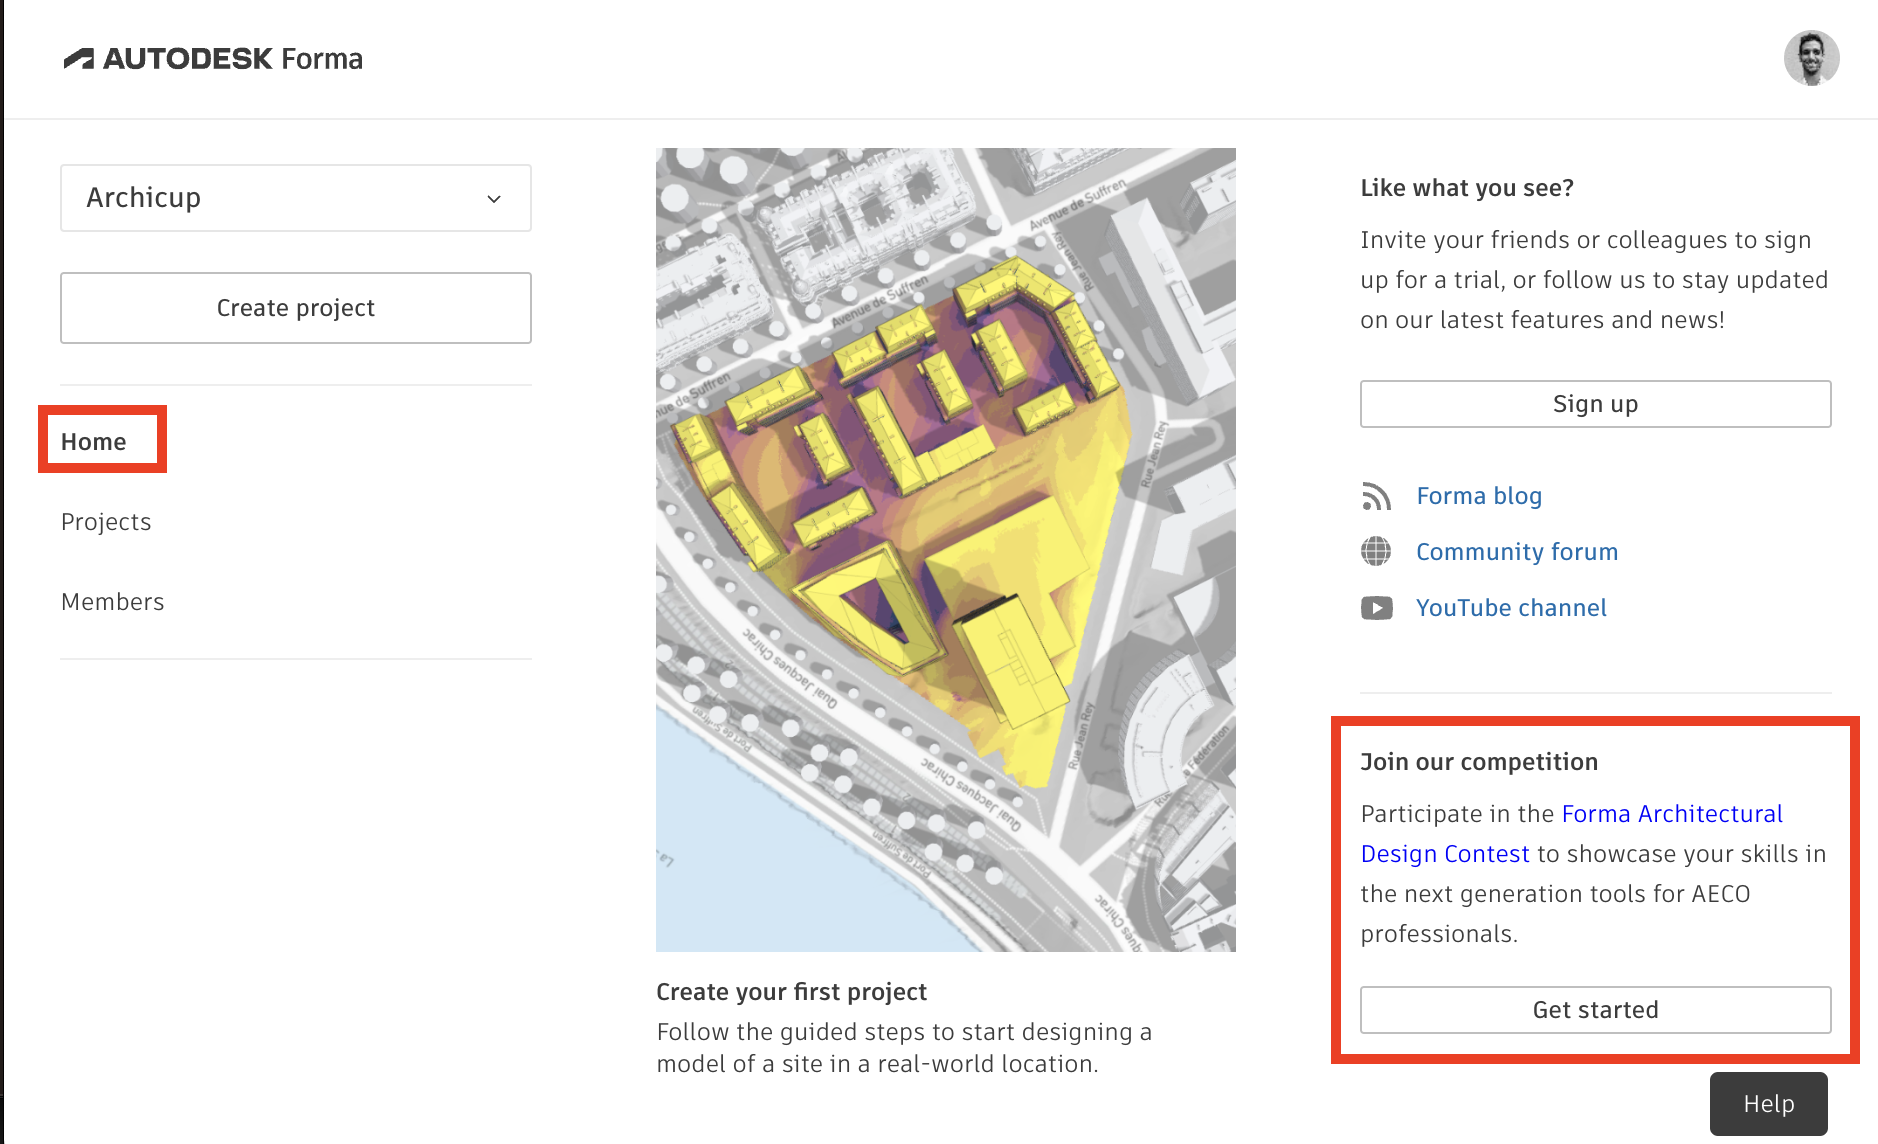Click the Sign up button
Viewport: 1878px width, 1144px height.
coord(1595,404)
